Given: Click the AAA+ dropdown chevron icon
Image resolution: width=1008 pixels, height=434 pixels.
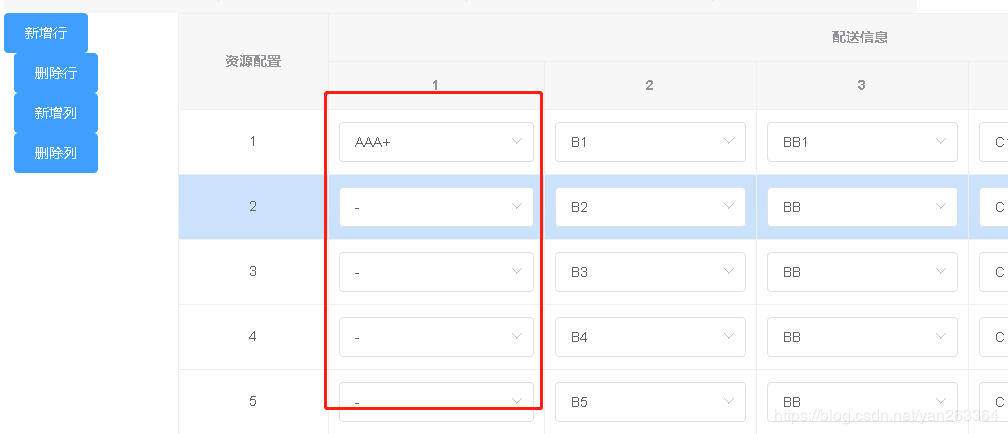Looking at the screenshot, I should pos(517,142).
